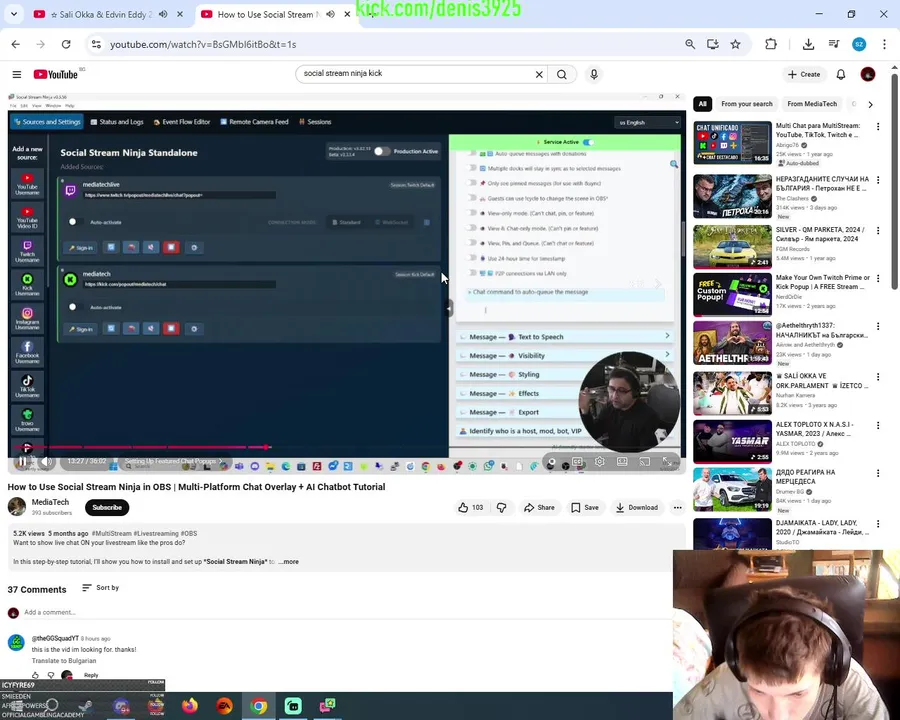This screenshot has height=720, width=900.
Task: Click the video progress bar scrubber
Action: (266, 447)
